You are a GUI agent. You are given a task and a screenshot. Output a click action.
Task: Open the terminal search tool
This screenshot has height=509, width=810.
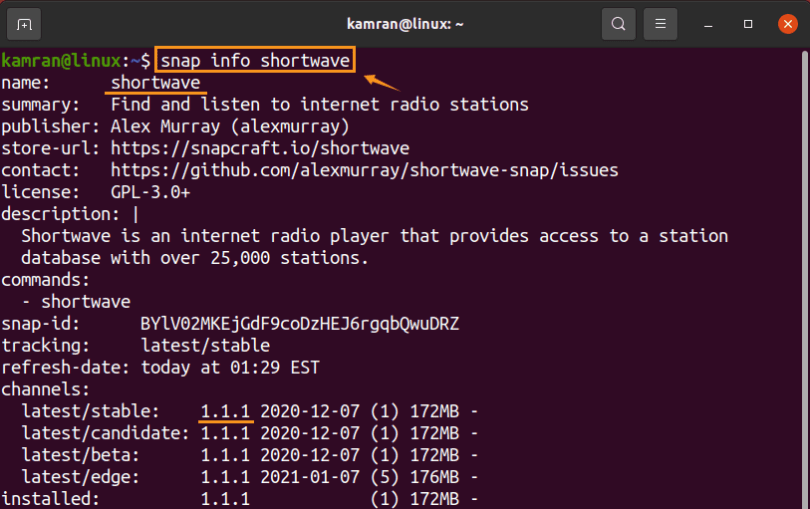[618, 24]
